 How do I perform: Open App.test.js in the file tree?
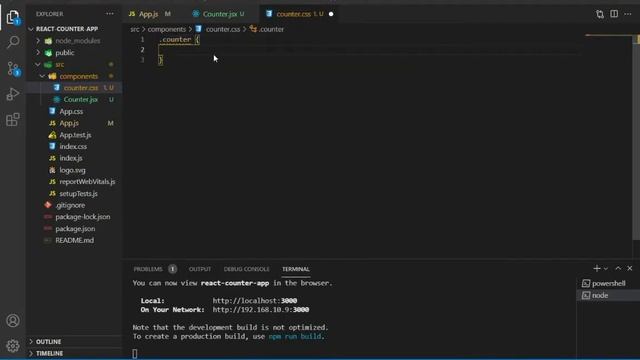[x=74, y=135]
